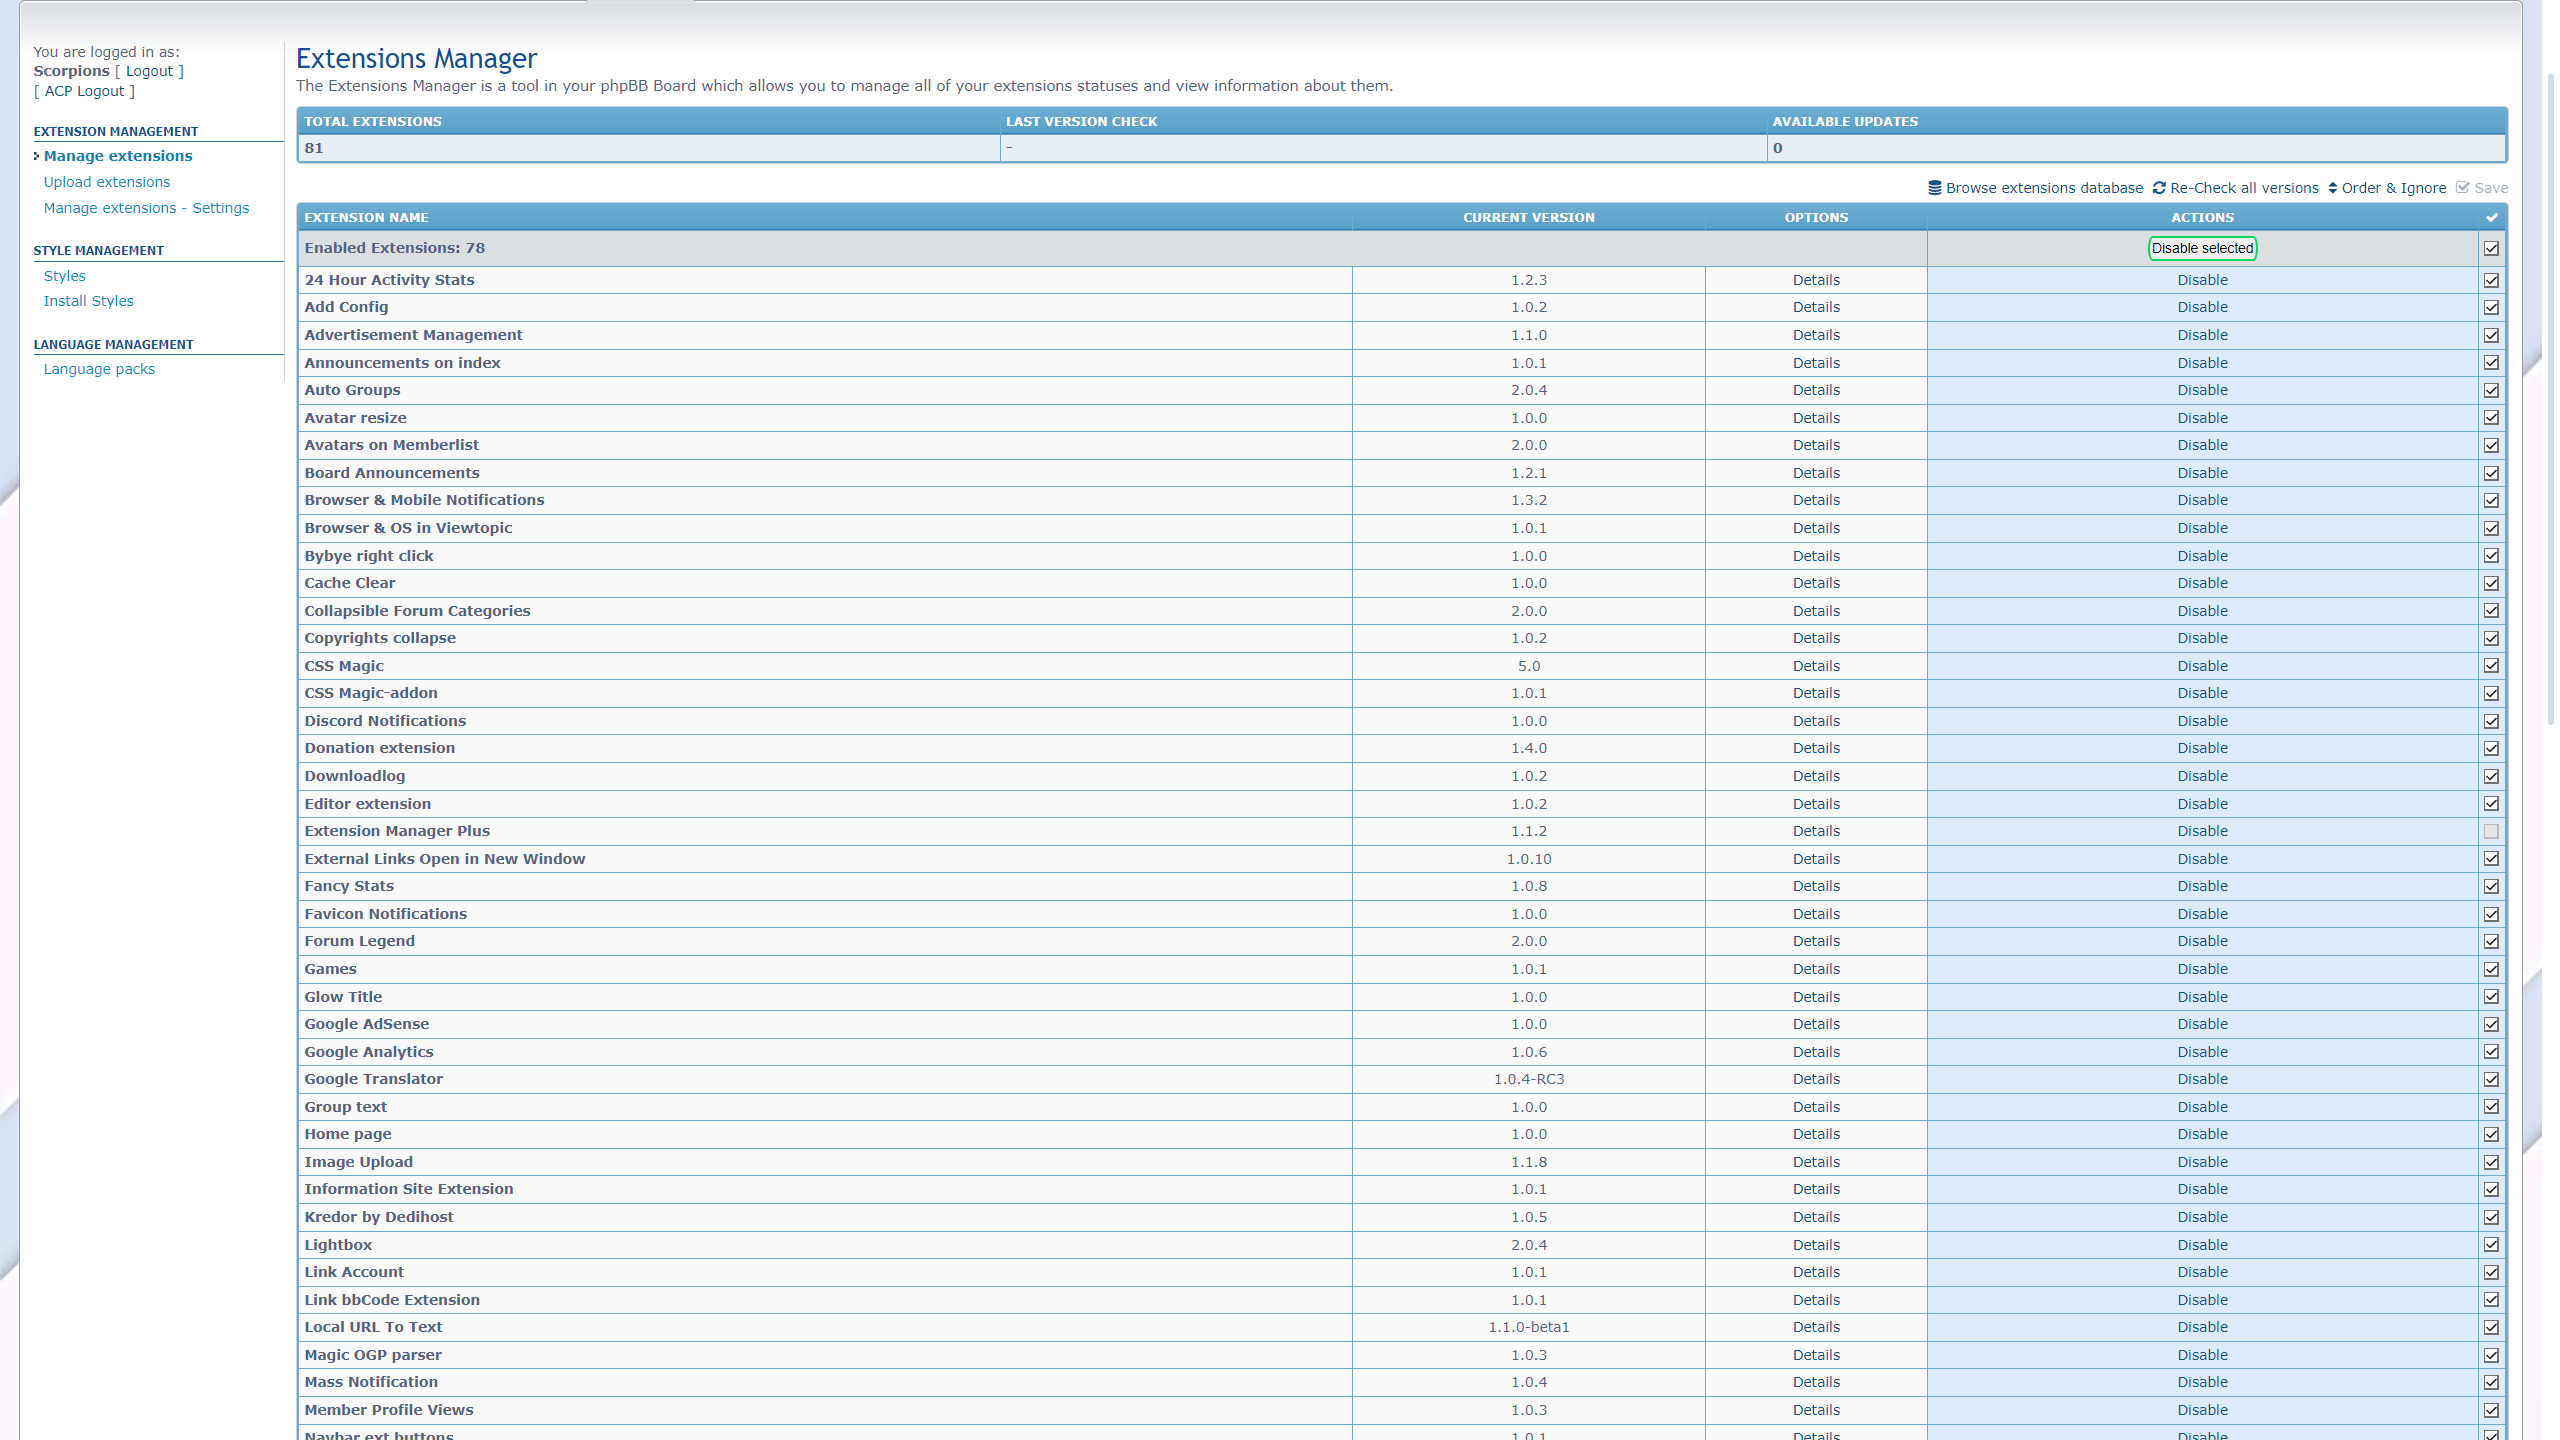Expand the LANGUAGE MANAGEMENT section
2560x1440 pixels.
point(113,345)
